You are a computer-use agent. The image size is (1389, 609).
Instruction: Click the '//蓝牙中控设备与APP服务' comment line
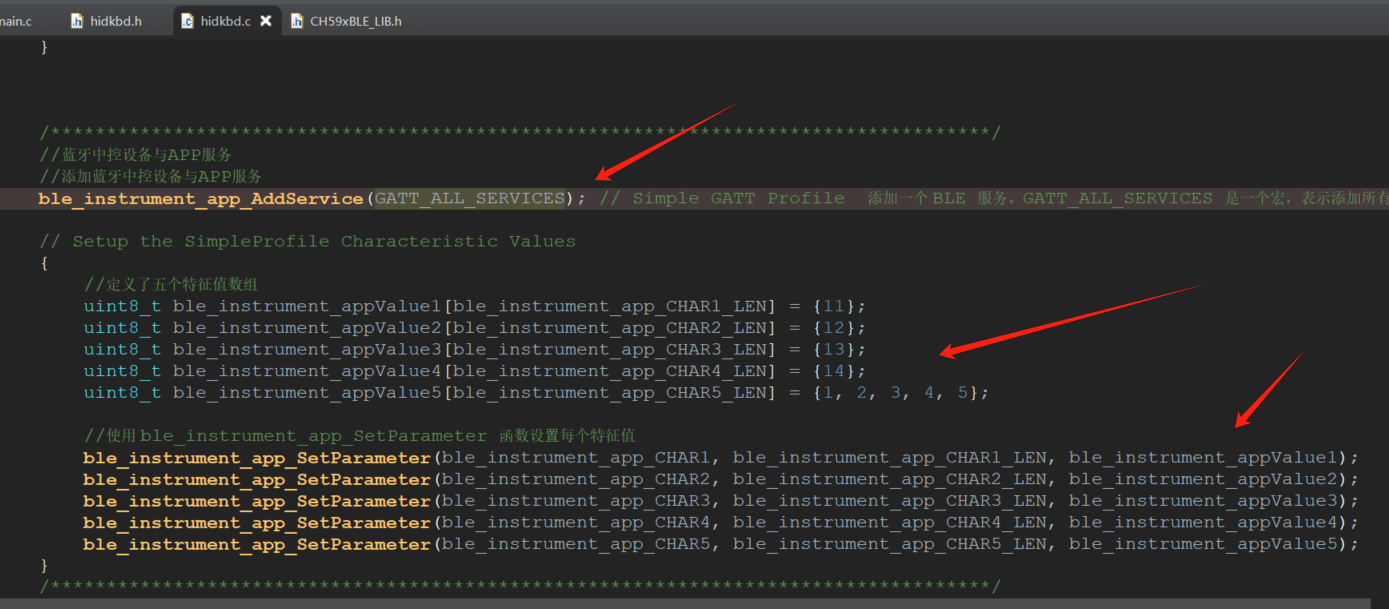pos(136,155)
